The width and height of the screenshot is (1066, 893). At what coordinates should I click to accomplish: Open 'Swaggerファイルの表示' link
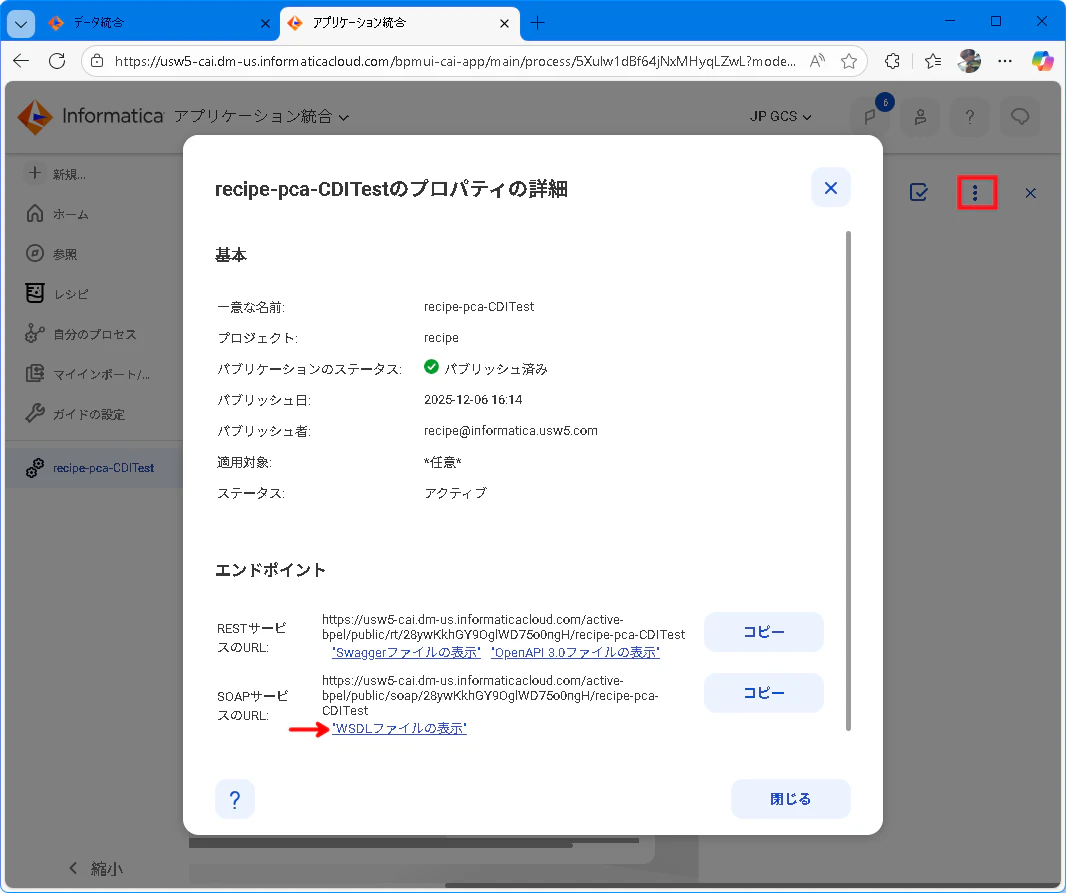coord(406,653)
